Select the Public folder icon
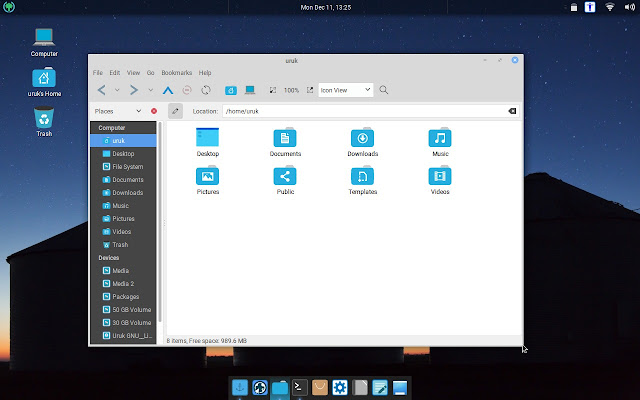640x400 pixels. pos(285,176)
